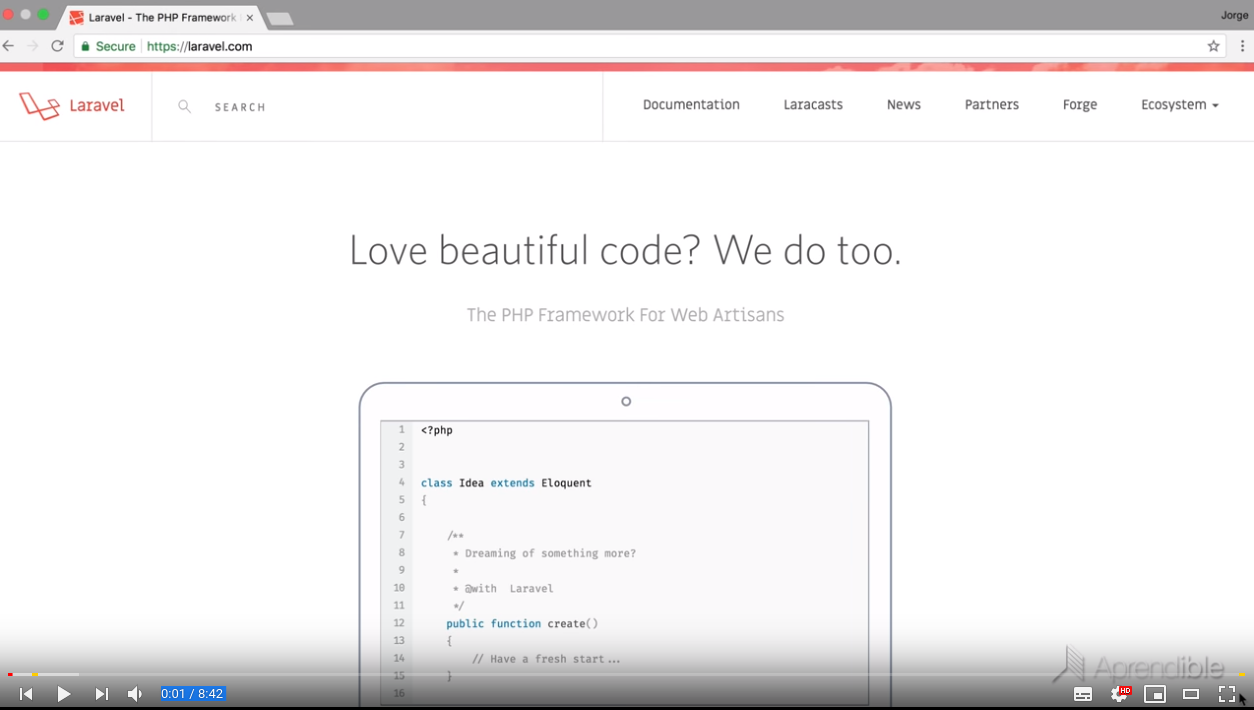Bookmark the page with the star icon

click(1214, 46)
